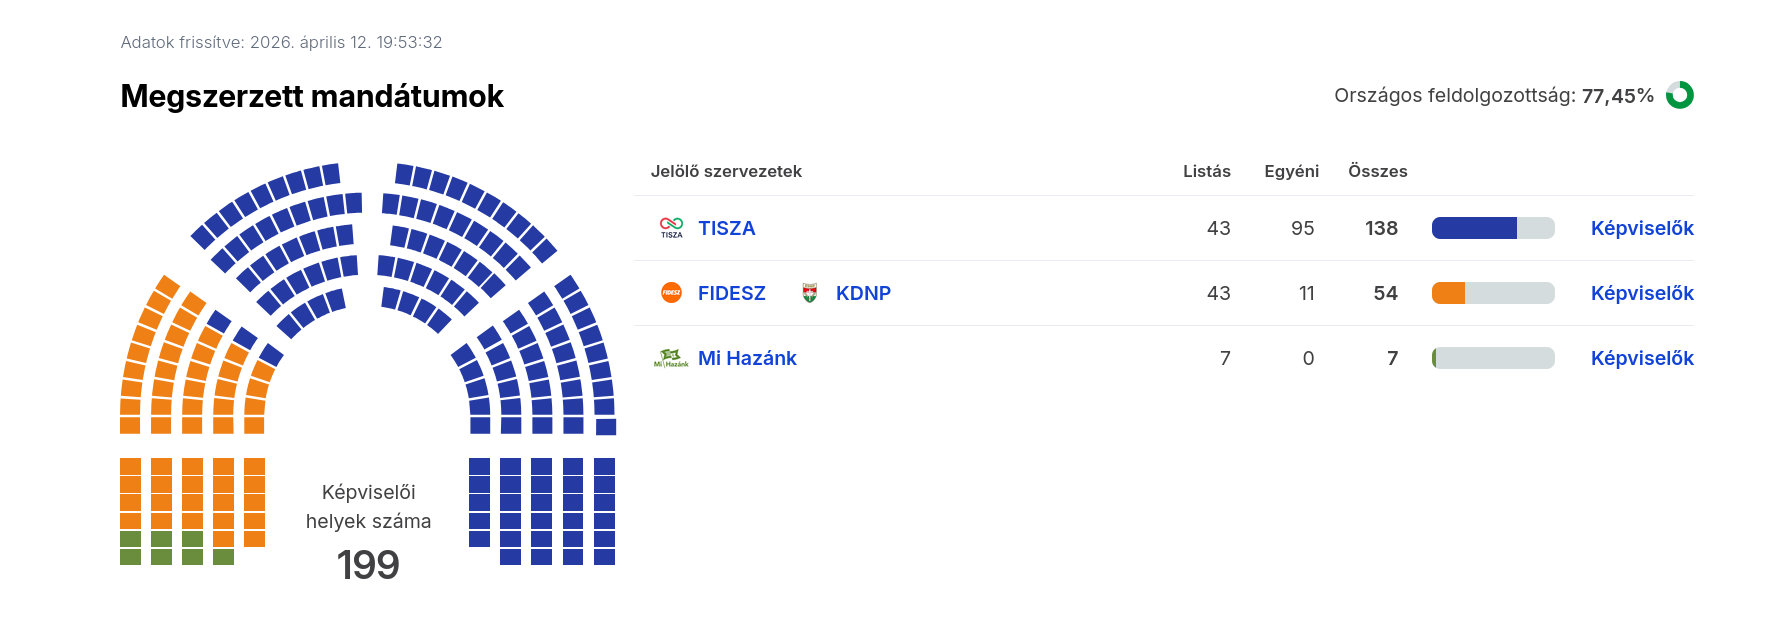Click the FIDESZ orange seat-share bar
This screenshot has width=1781, height=632.
pyautogui.click(x=1449, y=293)
